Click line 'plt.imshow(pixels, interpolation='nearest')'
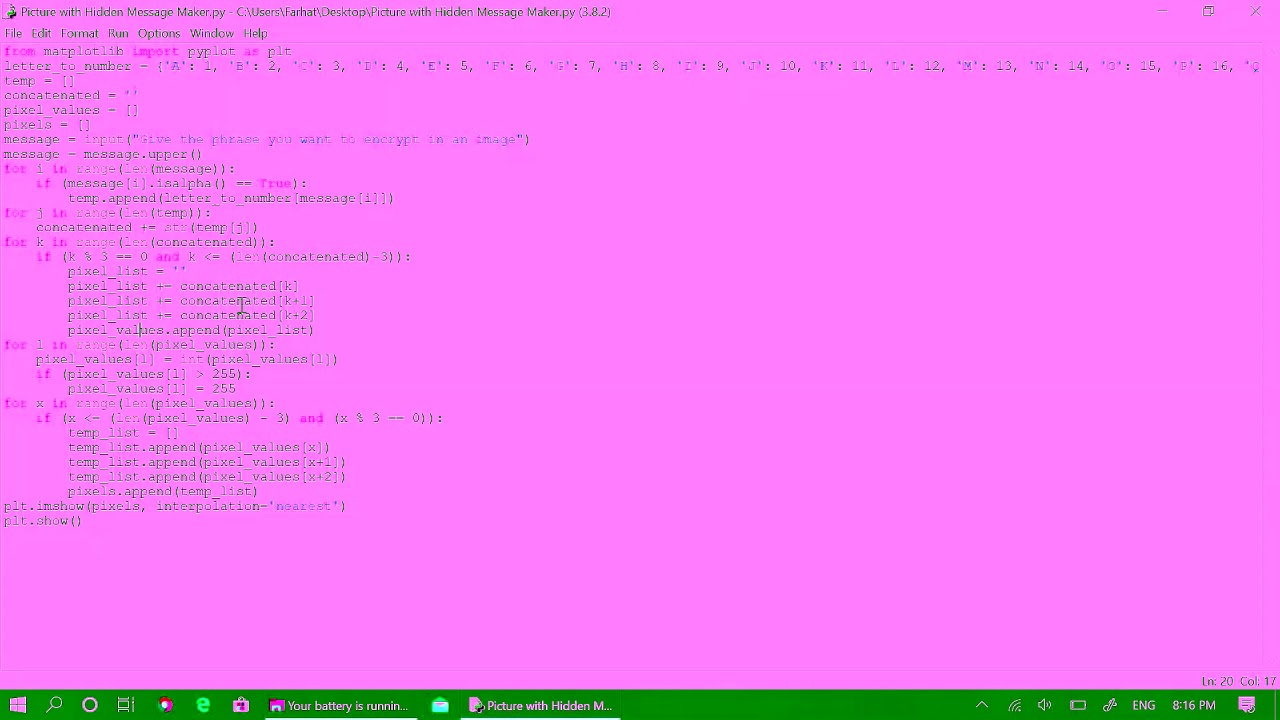This screenshot has width=1280, height=720. point(175,506)
